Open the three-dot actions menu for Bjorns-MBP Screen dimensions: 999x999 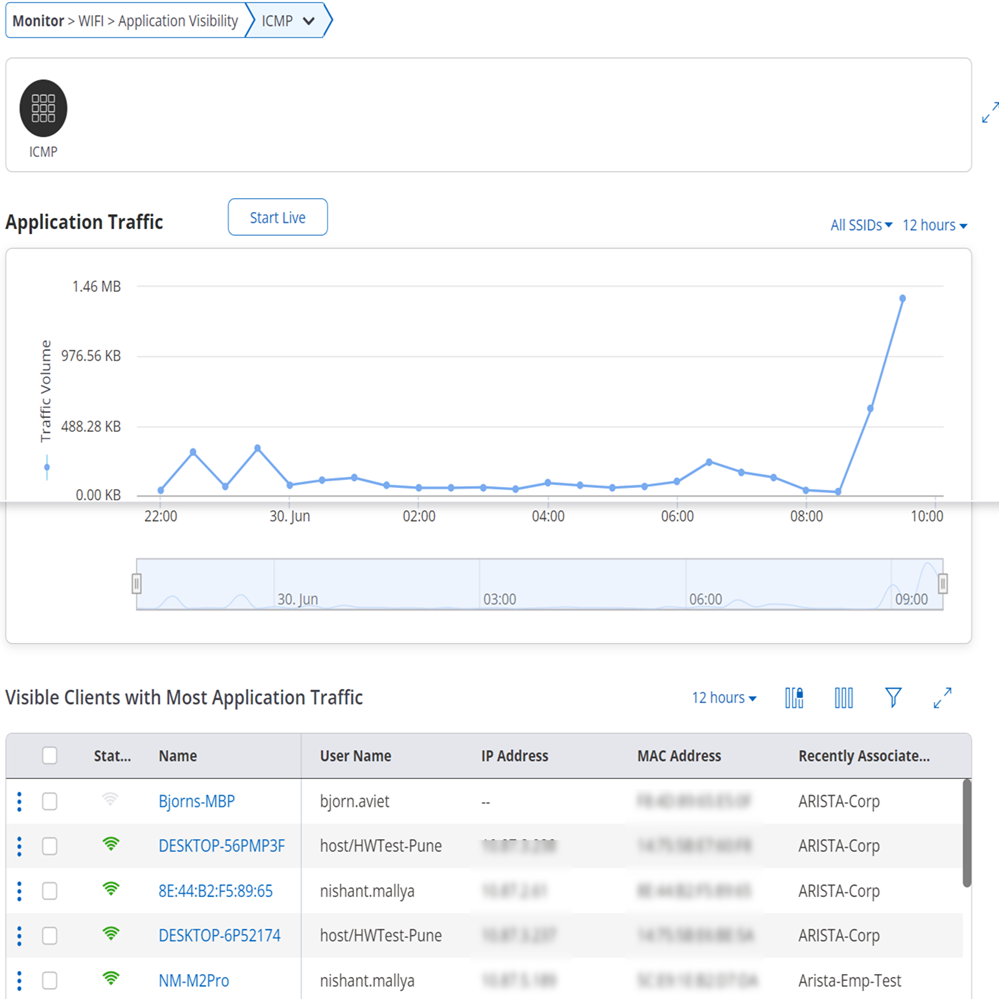17,801
